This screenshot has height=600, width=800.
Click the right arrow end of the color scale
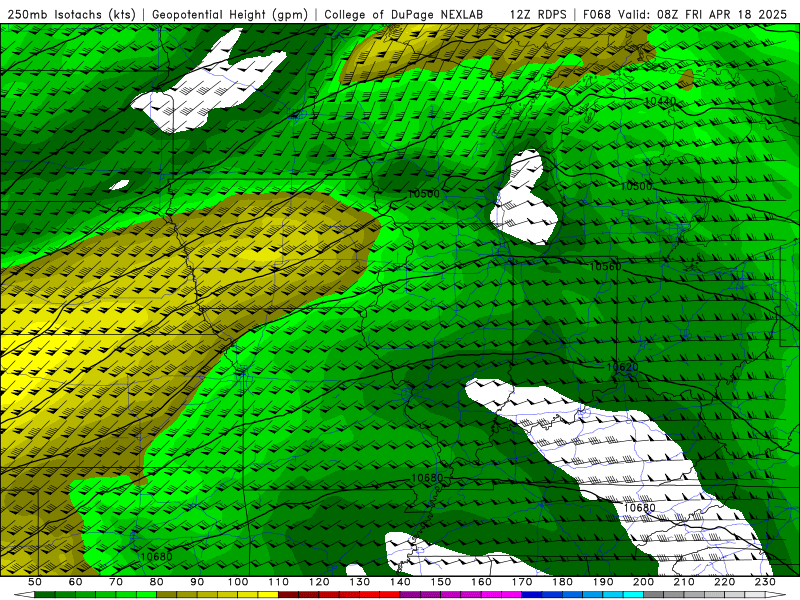(776, 595)
